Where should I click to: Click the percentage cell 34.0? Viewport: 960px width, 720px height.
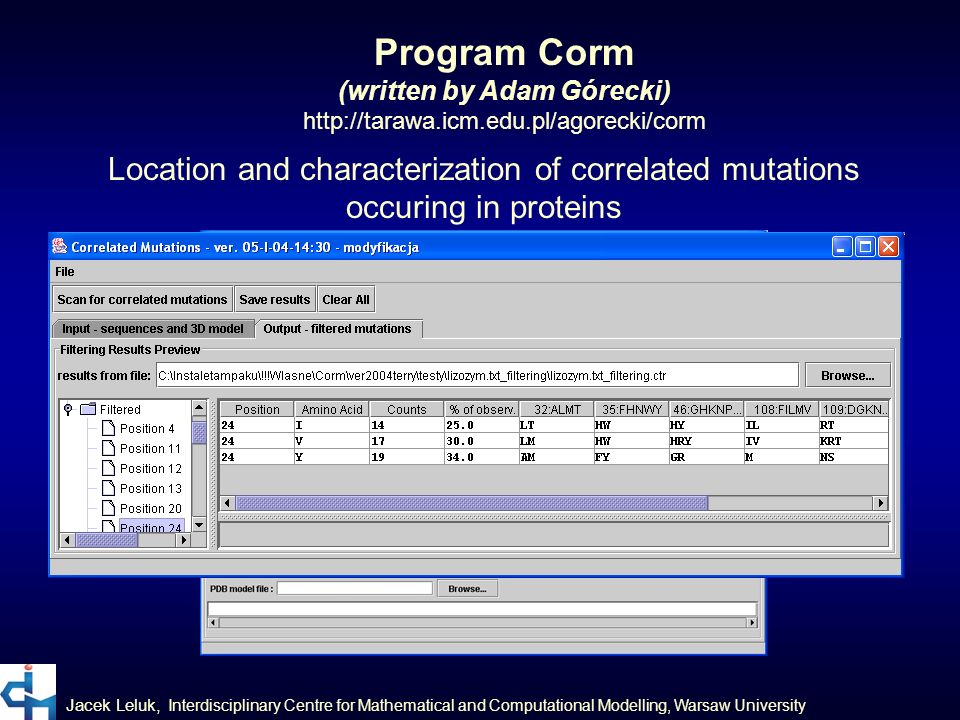pyautogui.click(x=482, y=457)
